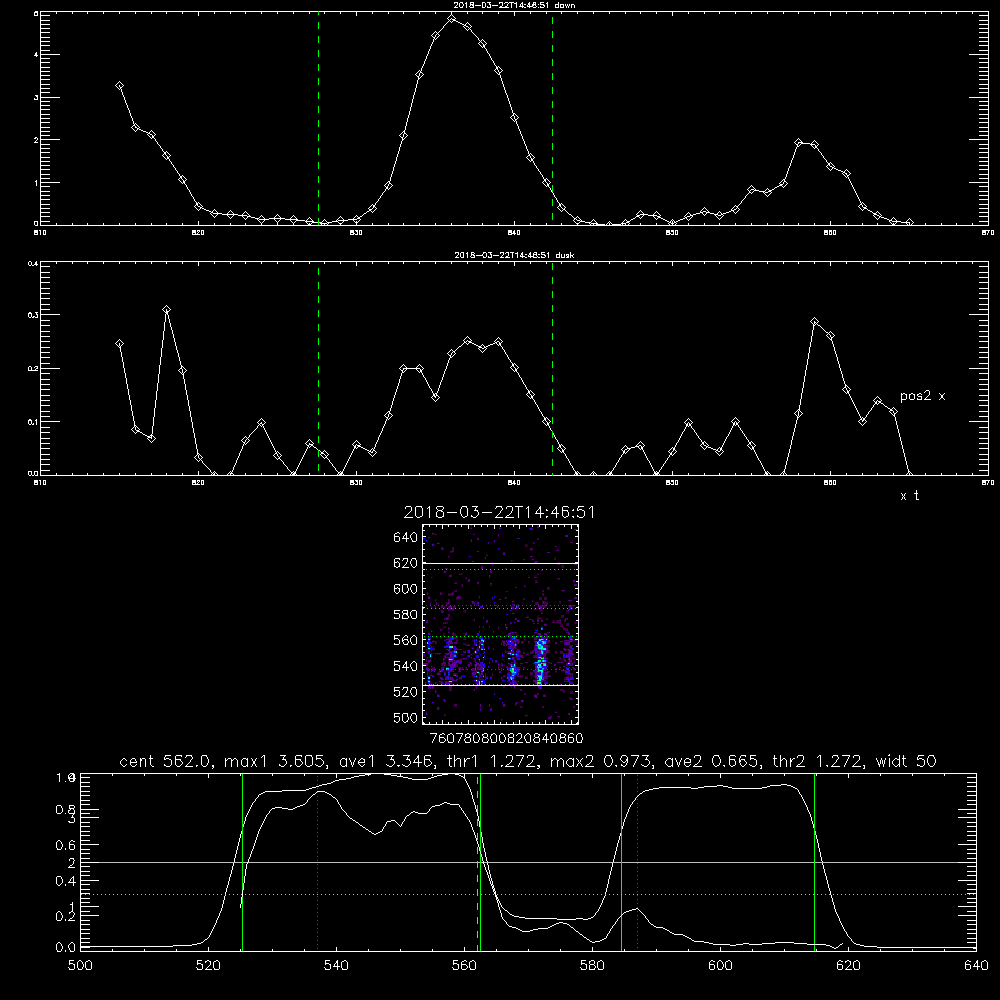1000x1000 pixels.
Task: Click the orange dashed line in bottom plot
Action: click(x=477, y=862)
